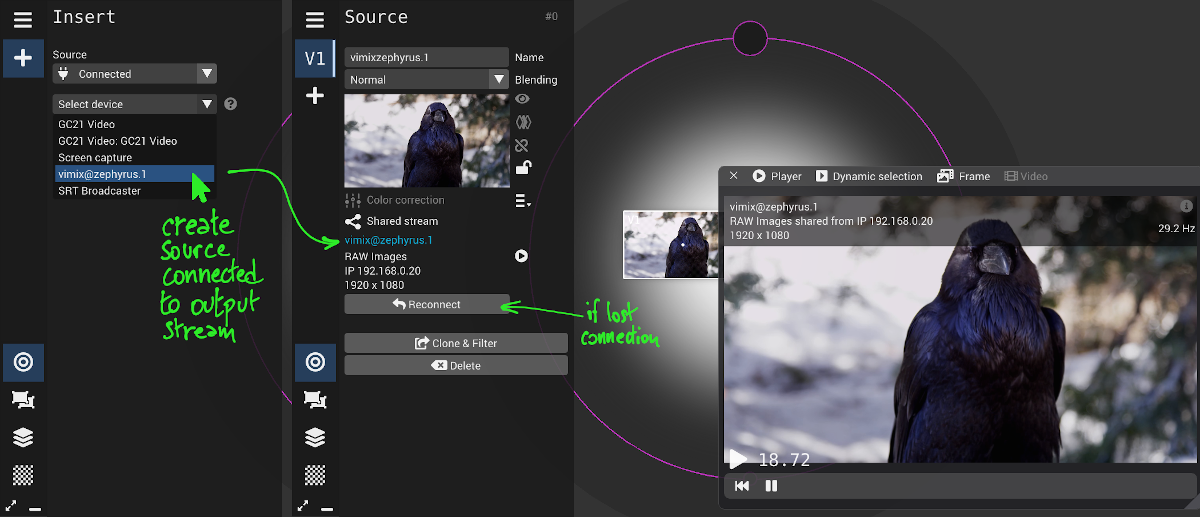1200x517 pixels.
Task: Toggle fullscreen arrows in the Insert panel
Action: pos(11,507)
